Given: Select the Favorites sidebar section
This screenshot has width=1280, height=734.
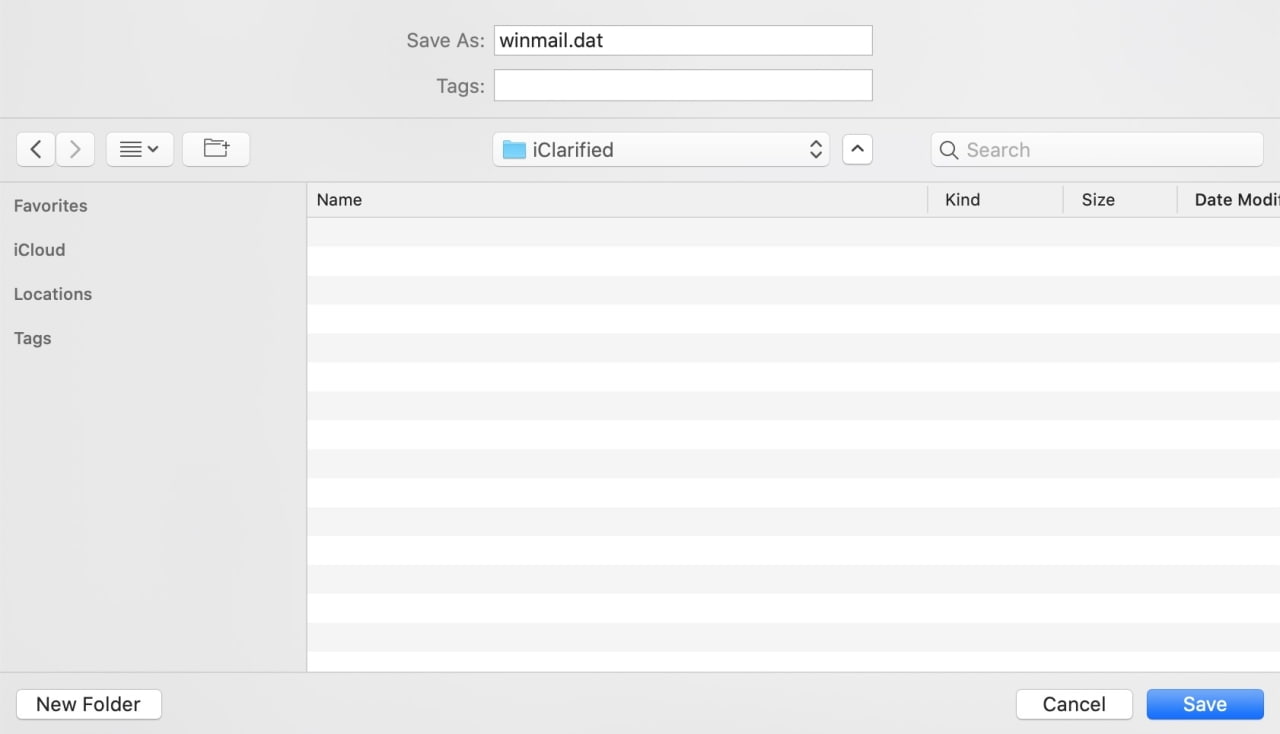Looking at the screenshot, I should 50,205.
